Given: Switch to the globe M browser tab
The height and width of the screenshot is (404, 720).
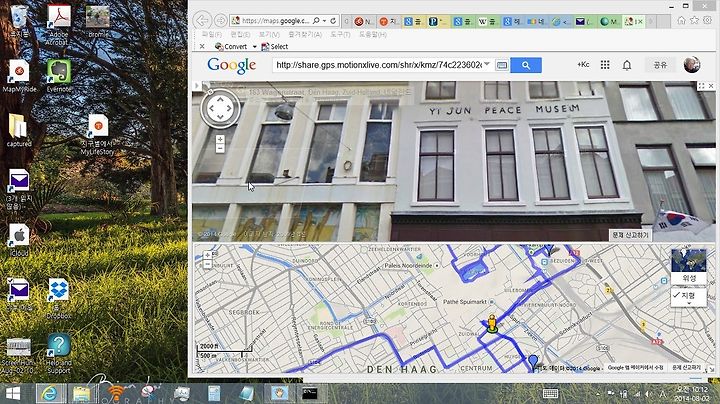Looking at the screenshot, I should tap(609, 21).
